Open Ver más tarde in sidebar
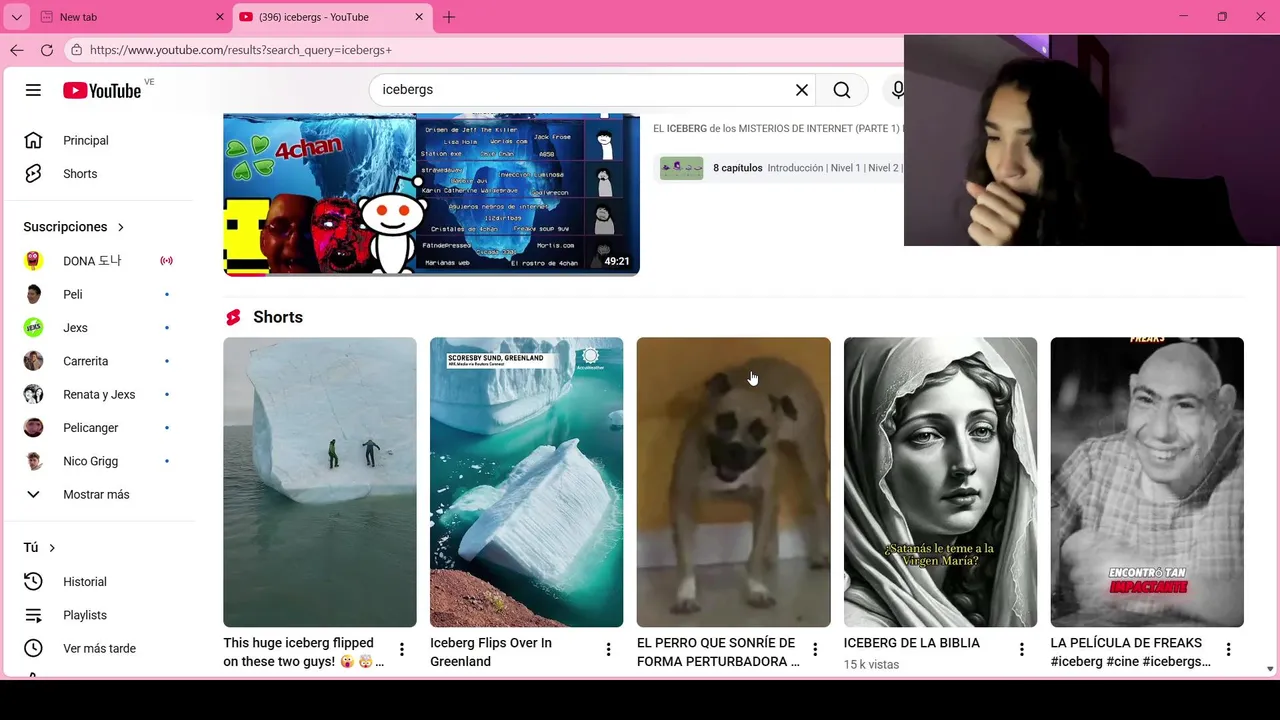This screenshot has height=720, width=1280. pyautogui.click(x=100, y=648)
